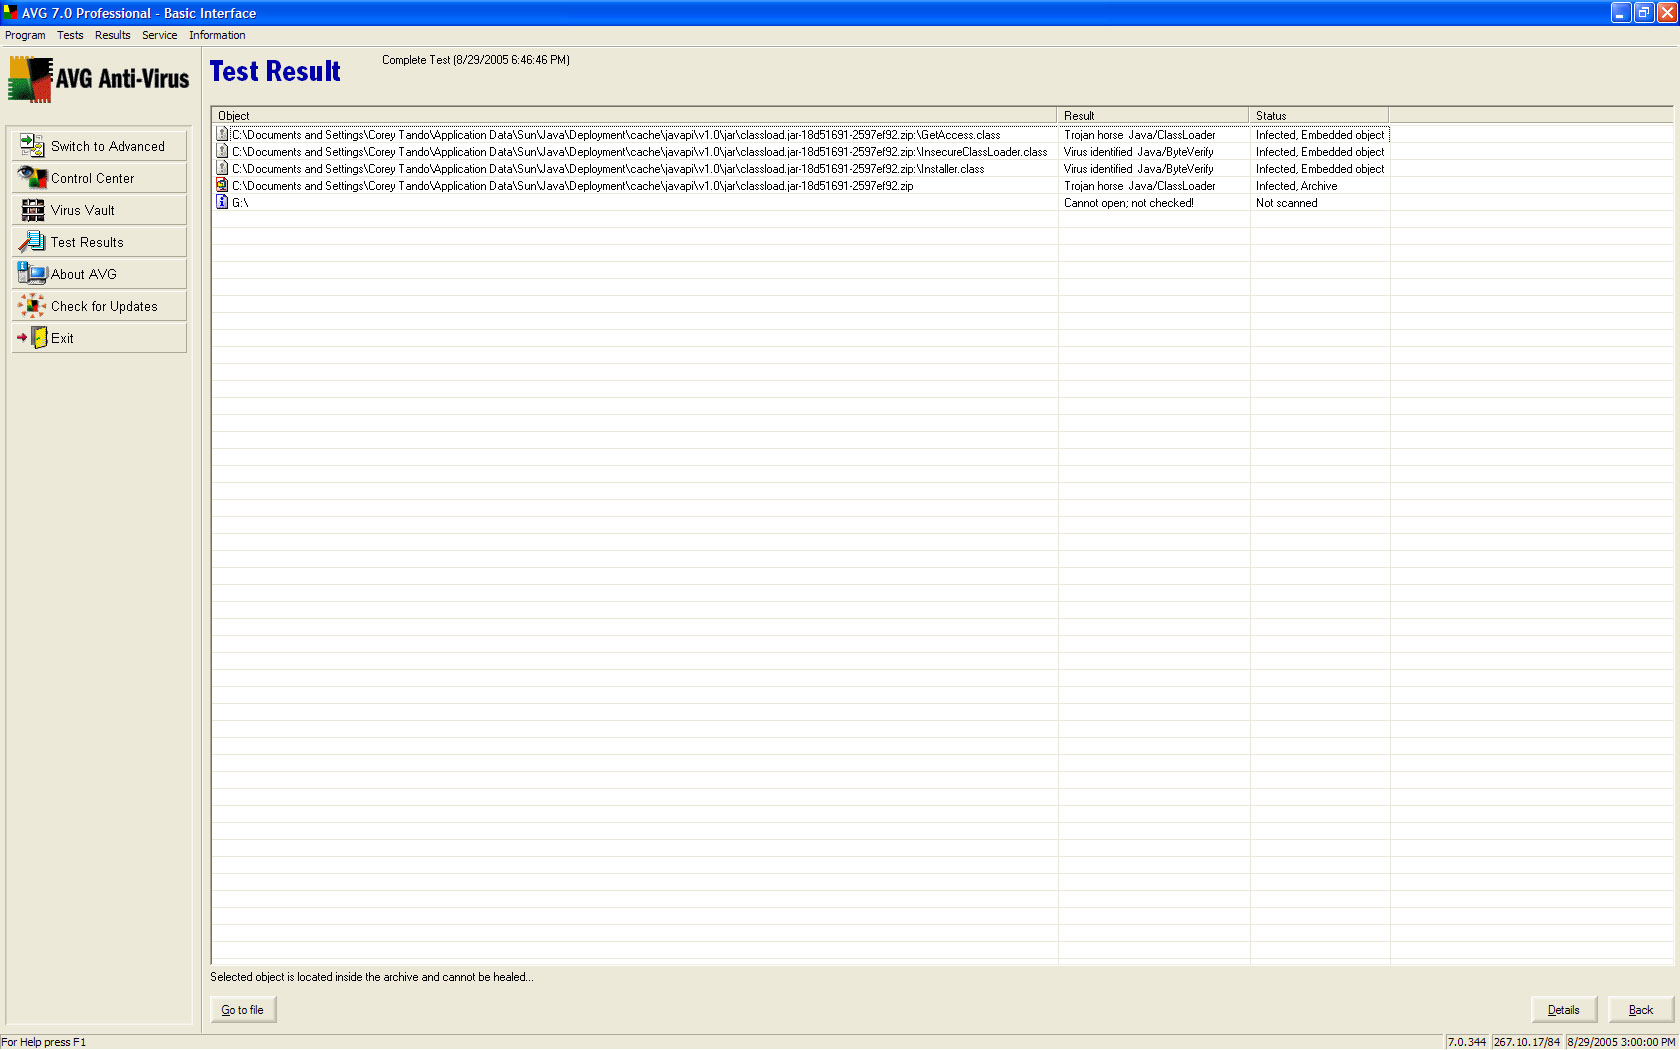Click the info icon of the G:\ row
1680x1050 pixels.
click(222, 202)
